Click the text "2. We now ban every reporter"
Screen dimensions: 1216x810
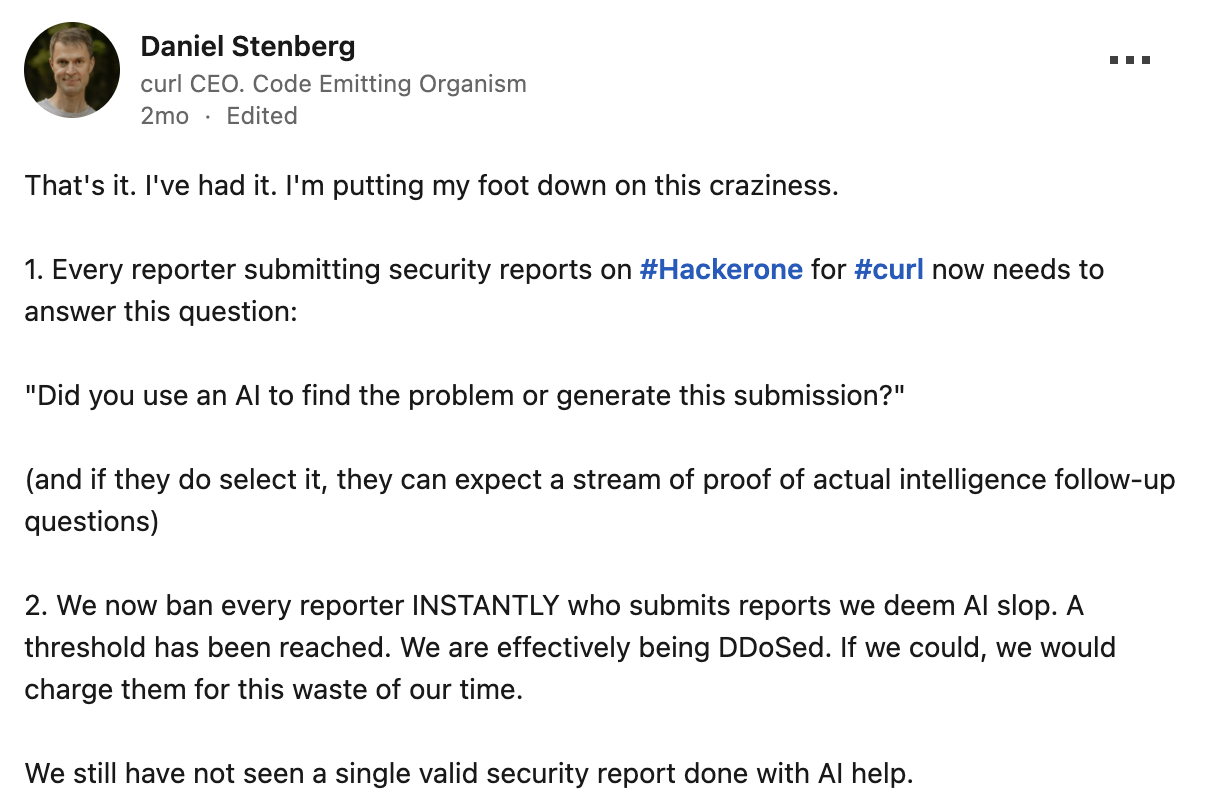[216, 605]
